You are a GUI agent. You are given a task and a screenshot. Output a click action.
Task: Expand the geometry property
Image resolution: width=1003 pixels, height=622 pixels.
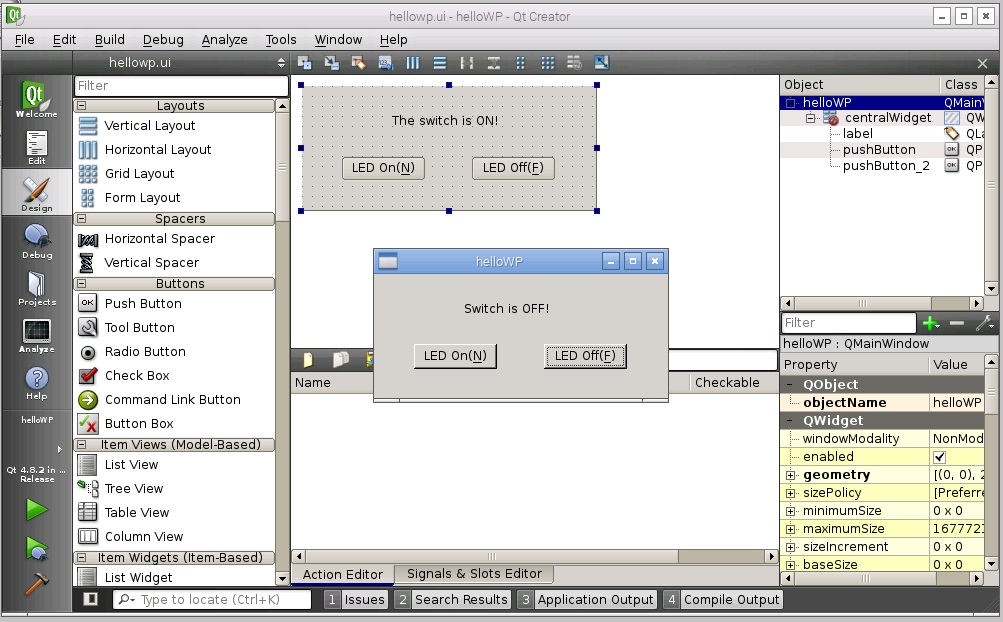point(790,475)
